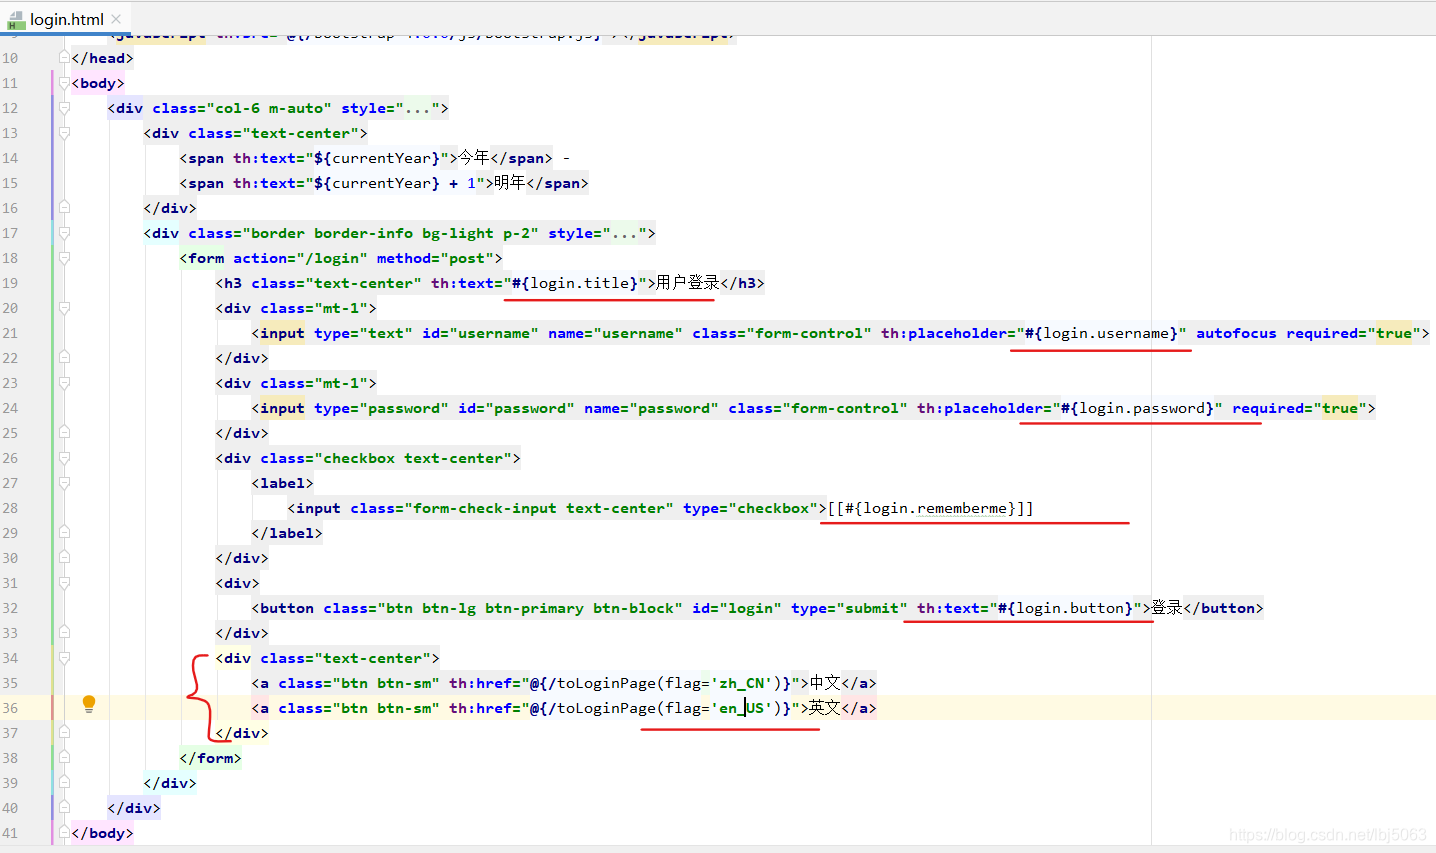Click fold end marker on line 16
This screenshot has width=1436, height=853.
[64, 208]
